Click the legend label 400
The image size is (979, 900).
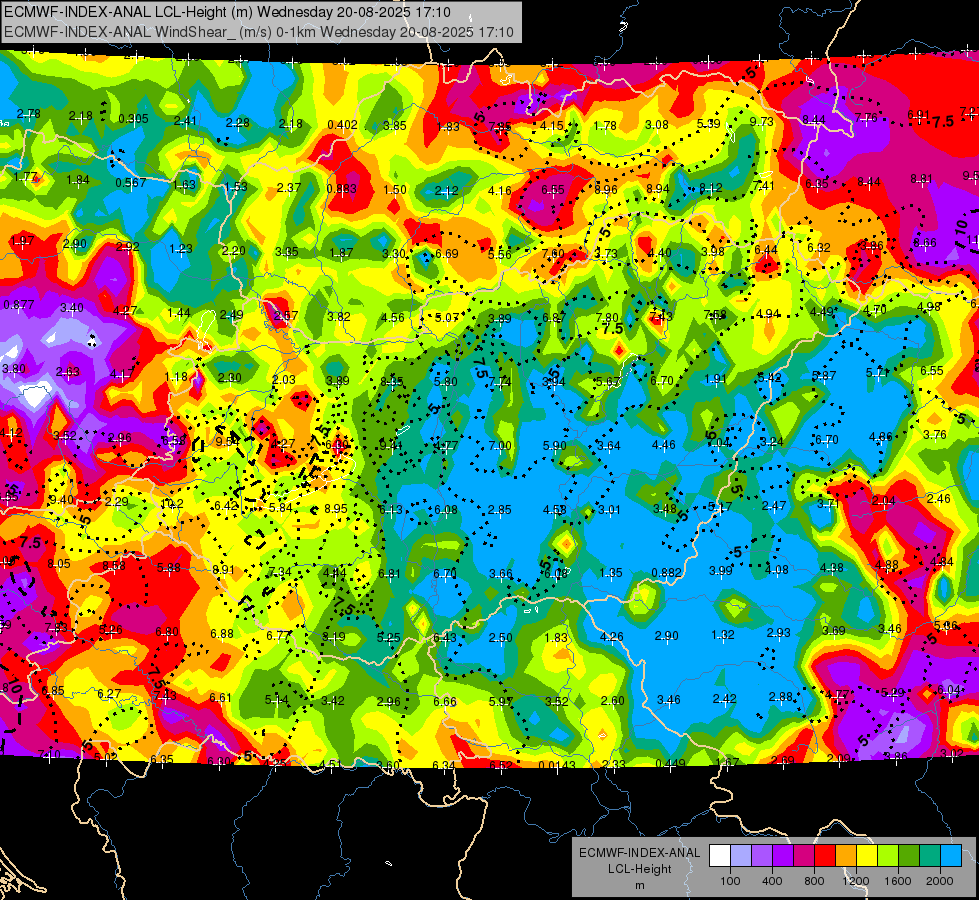tap(772, 881)
